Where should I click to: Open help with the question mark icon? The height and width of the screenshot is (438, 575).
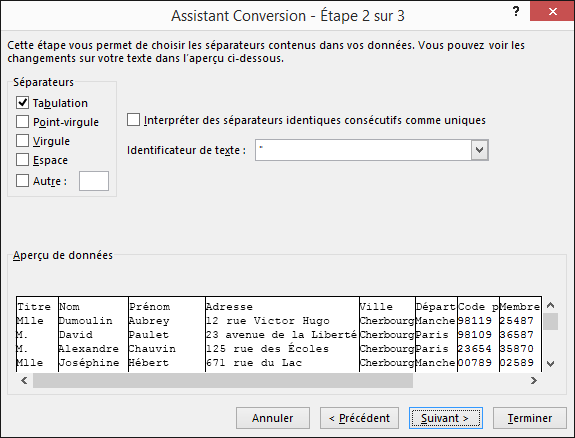click(516, 12)
